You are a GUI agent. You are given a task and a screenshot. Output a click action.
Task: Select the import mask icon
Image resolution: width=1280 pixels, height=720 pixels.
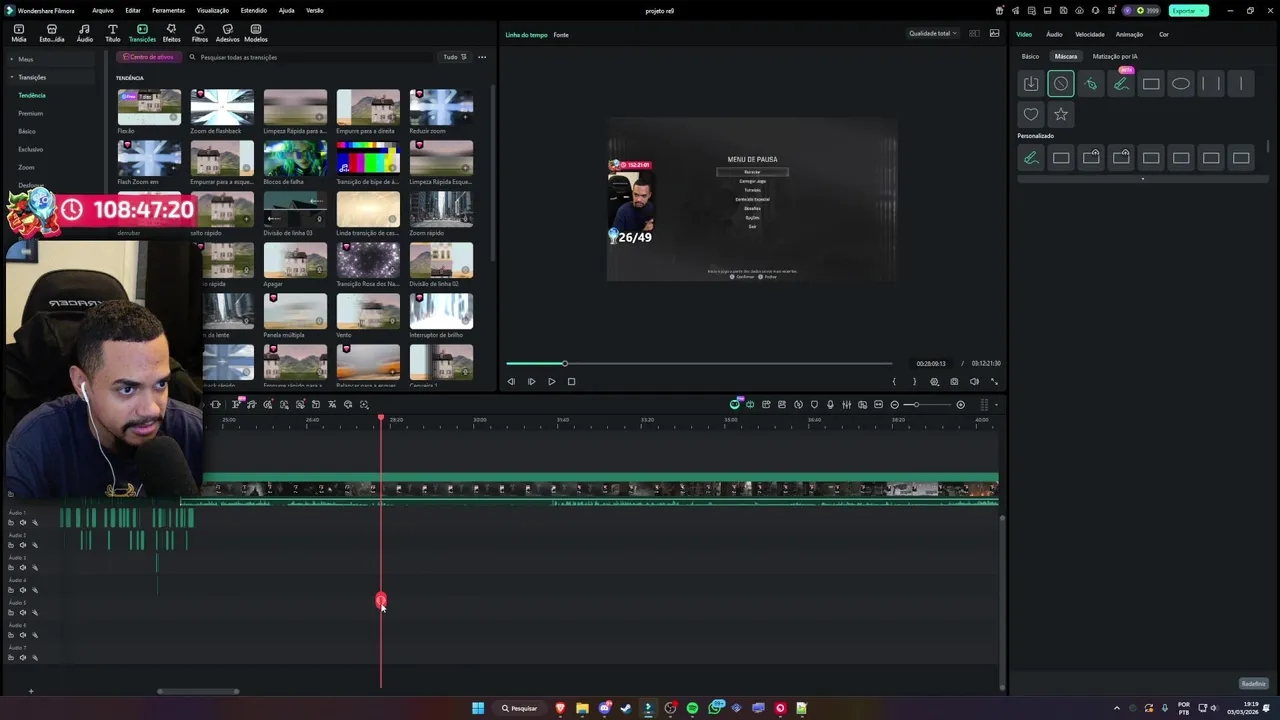click(1031, 84)
